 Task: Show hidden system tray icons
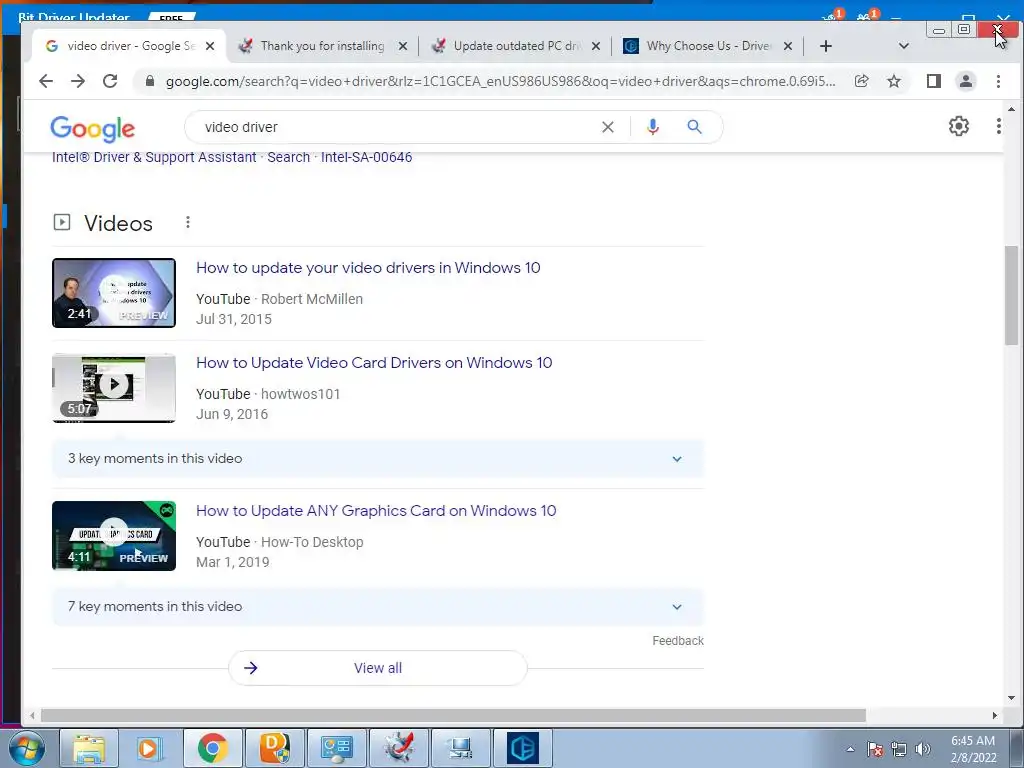[x=850, y=749]
